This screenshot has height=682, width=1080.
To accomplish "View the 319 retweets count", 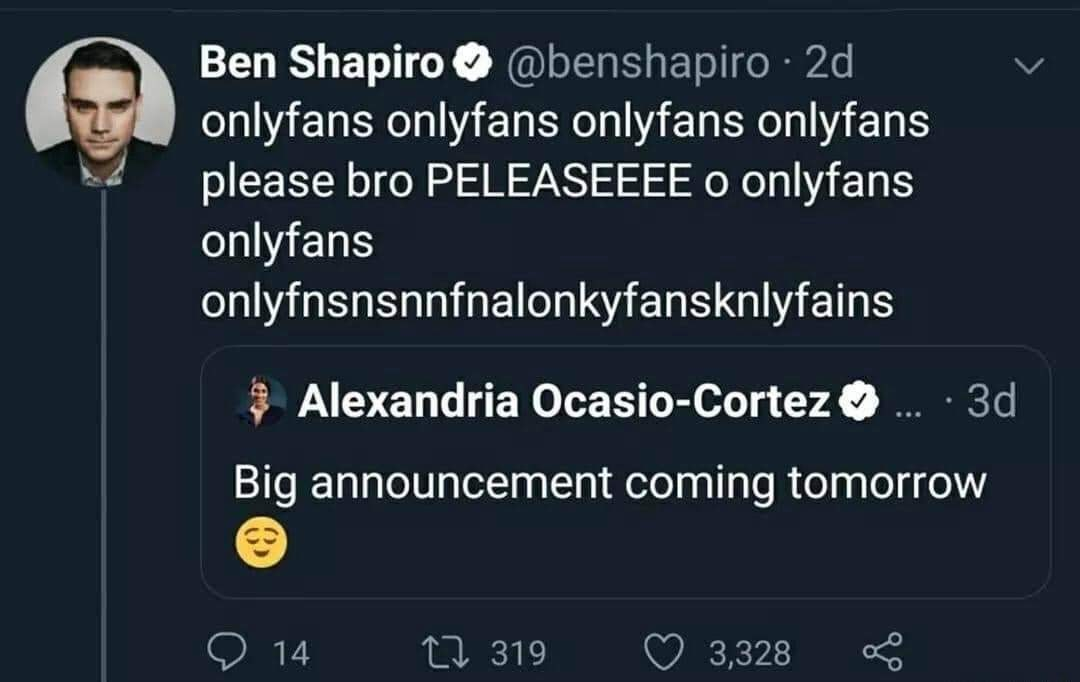I will 518,654.
